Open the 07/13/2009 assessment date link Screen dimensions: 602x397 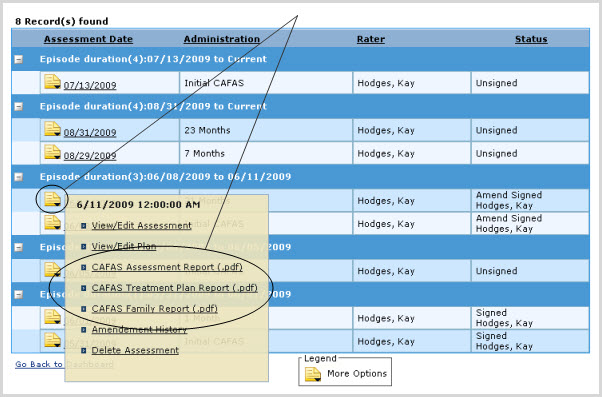90,85
